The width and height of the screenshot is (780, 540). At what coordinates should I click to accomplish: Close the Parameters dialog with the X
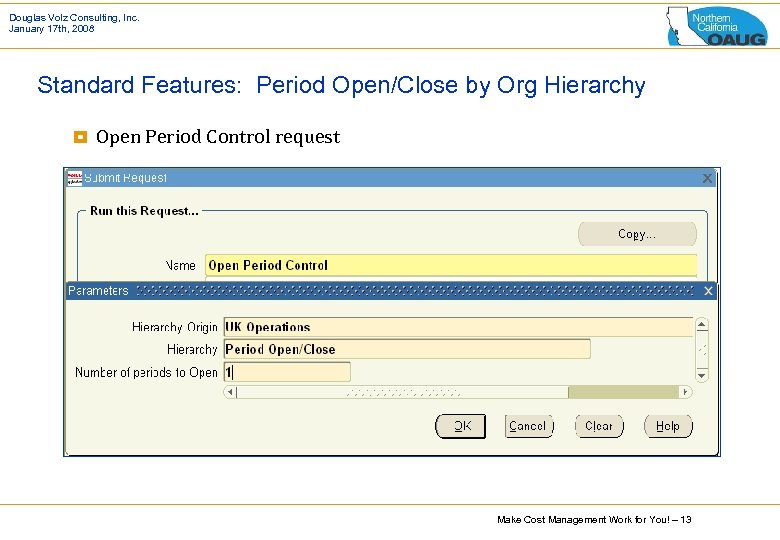708,291
